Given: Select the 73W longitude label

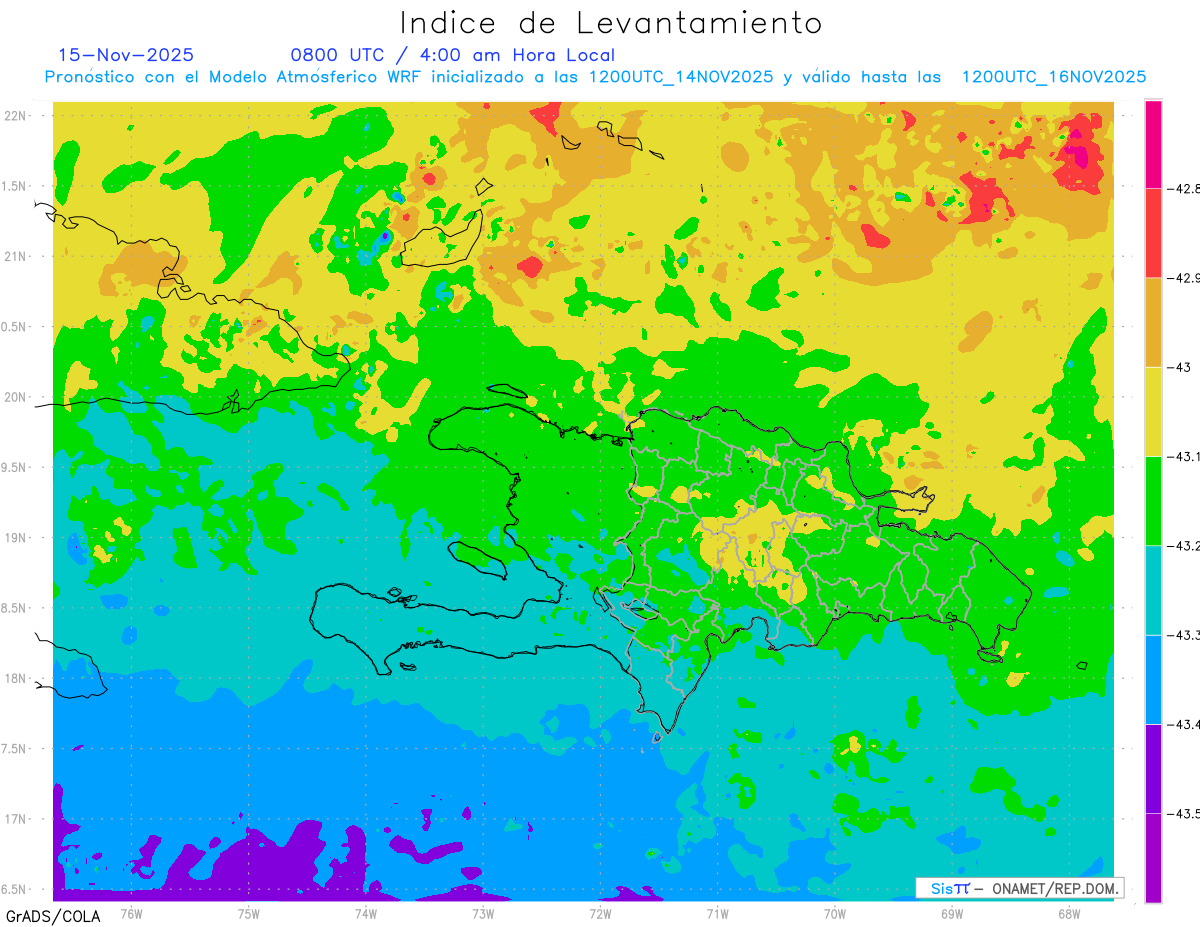Looking at the screenshot, I should (483, 913).
